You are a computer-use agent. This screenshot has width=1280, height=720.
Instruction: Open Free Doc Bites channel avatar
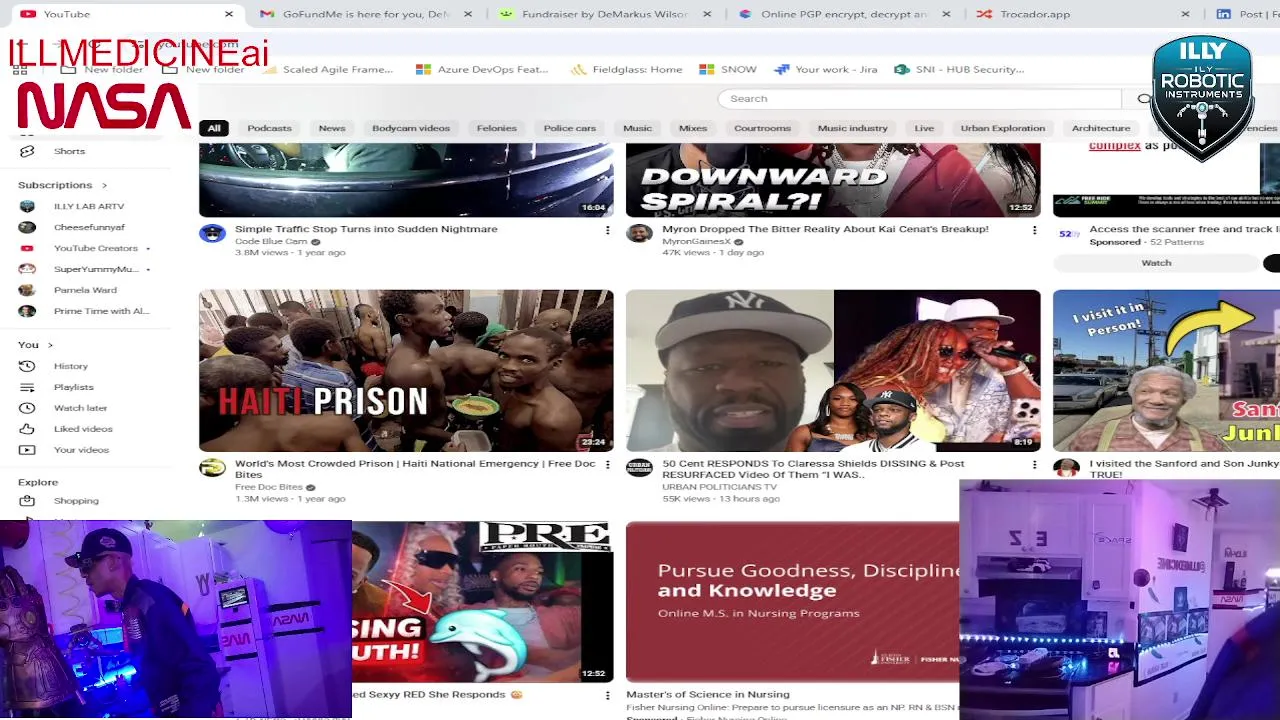[212, 468]
